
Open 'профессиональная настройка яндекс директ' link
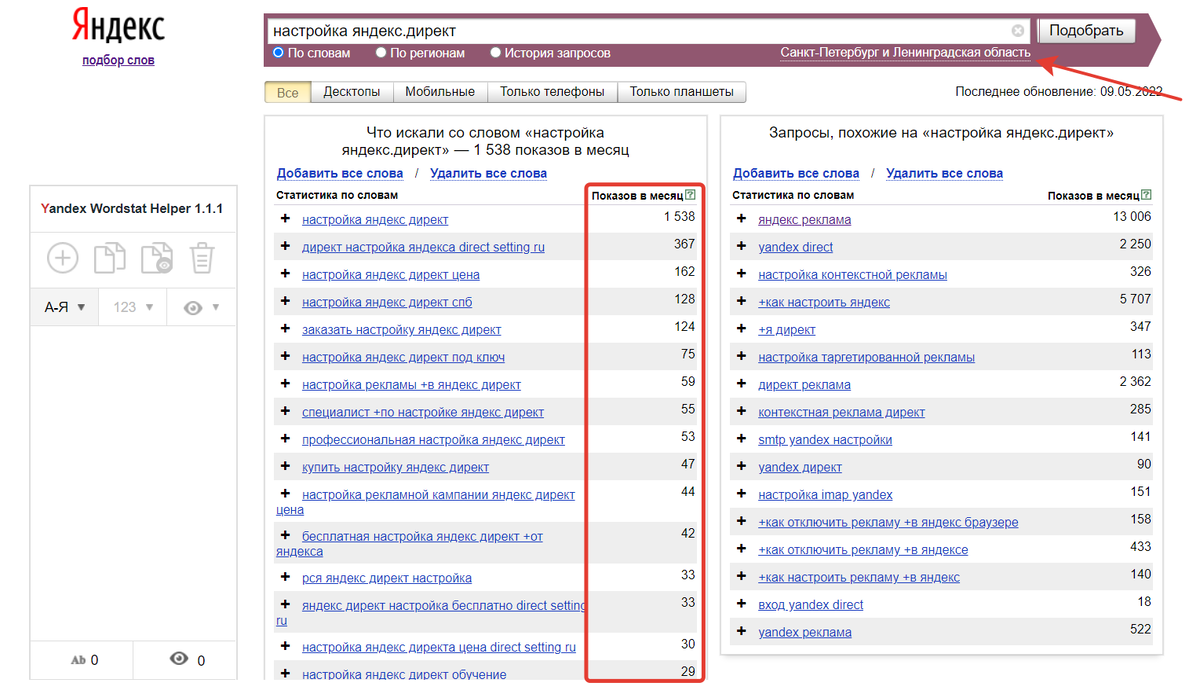[433, 440]
